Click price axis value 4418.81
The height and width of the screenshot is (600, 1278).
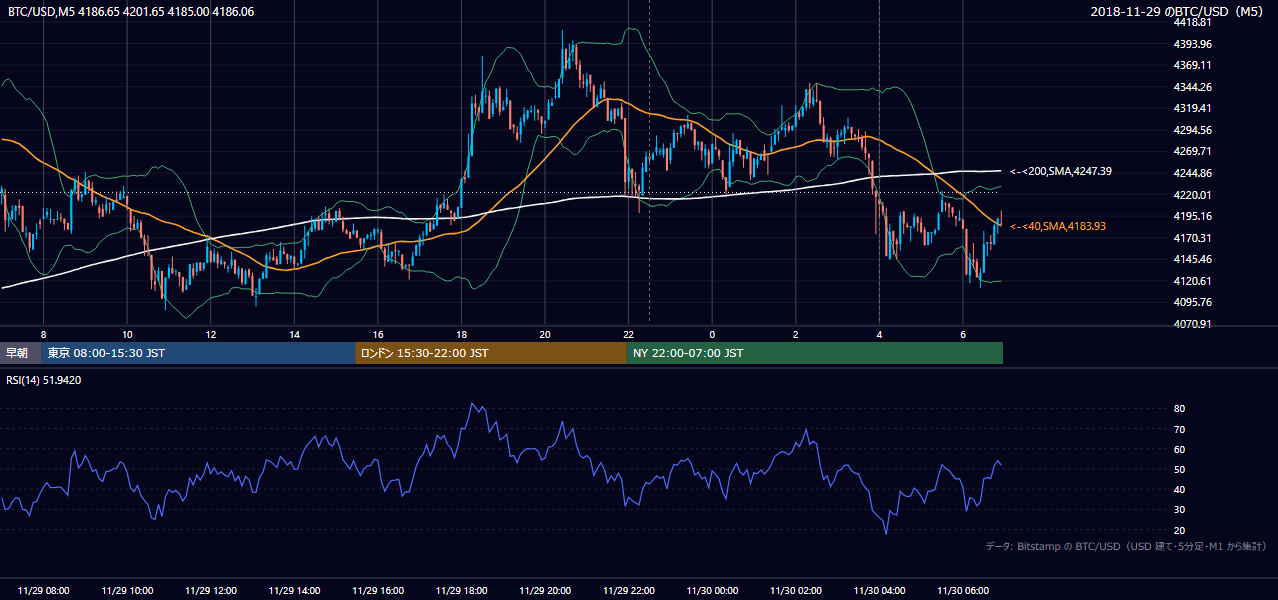click(1193, 22)
